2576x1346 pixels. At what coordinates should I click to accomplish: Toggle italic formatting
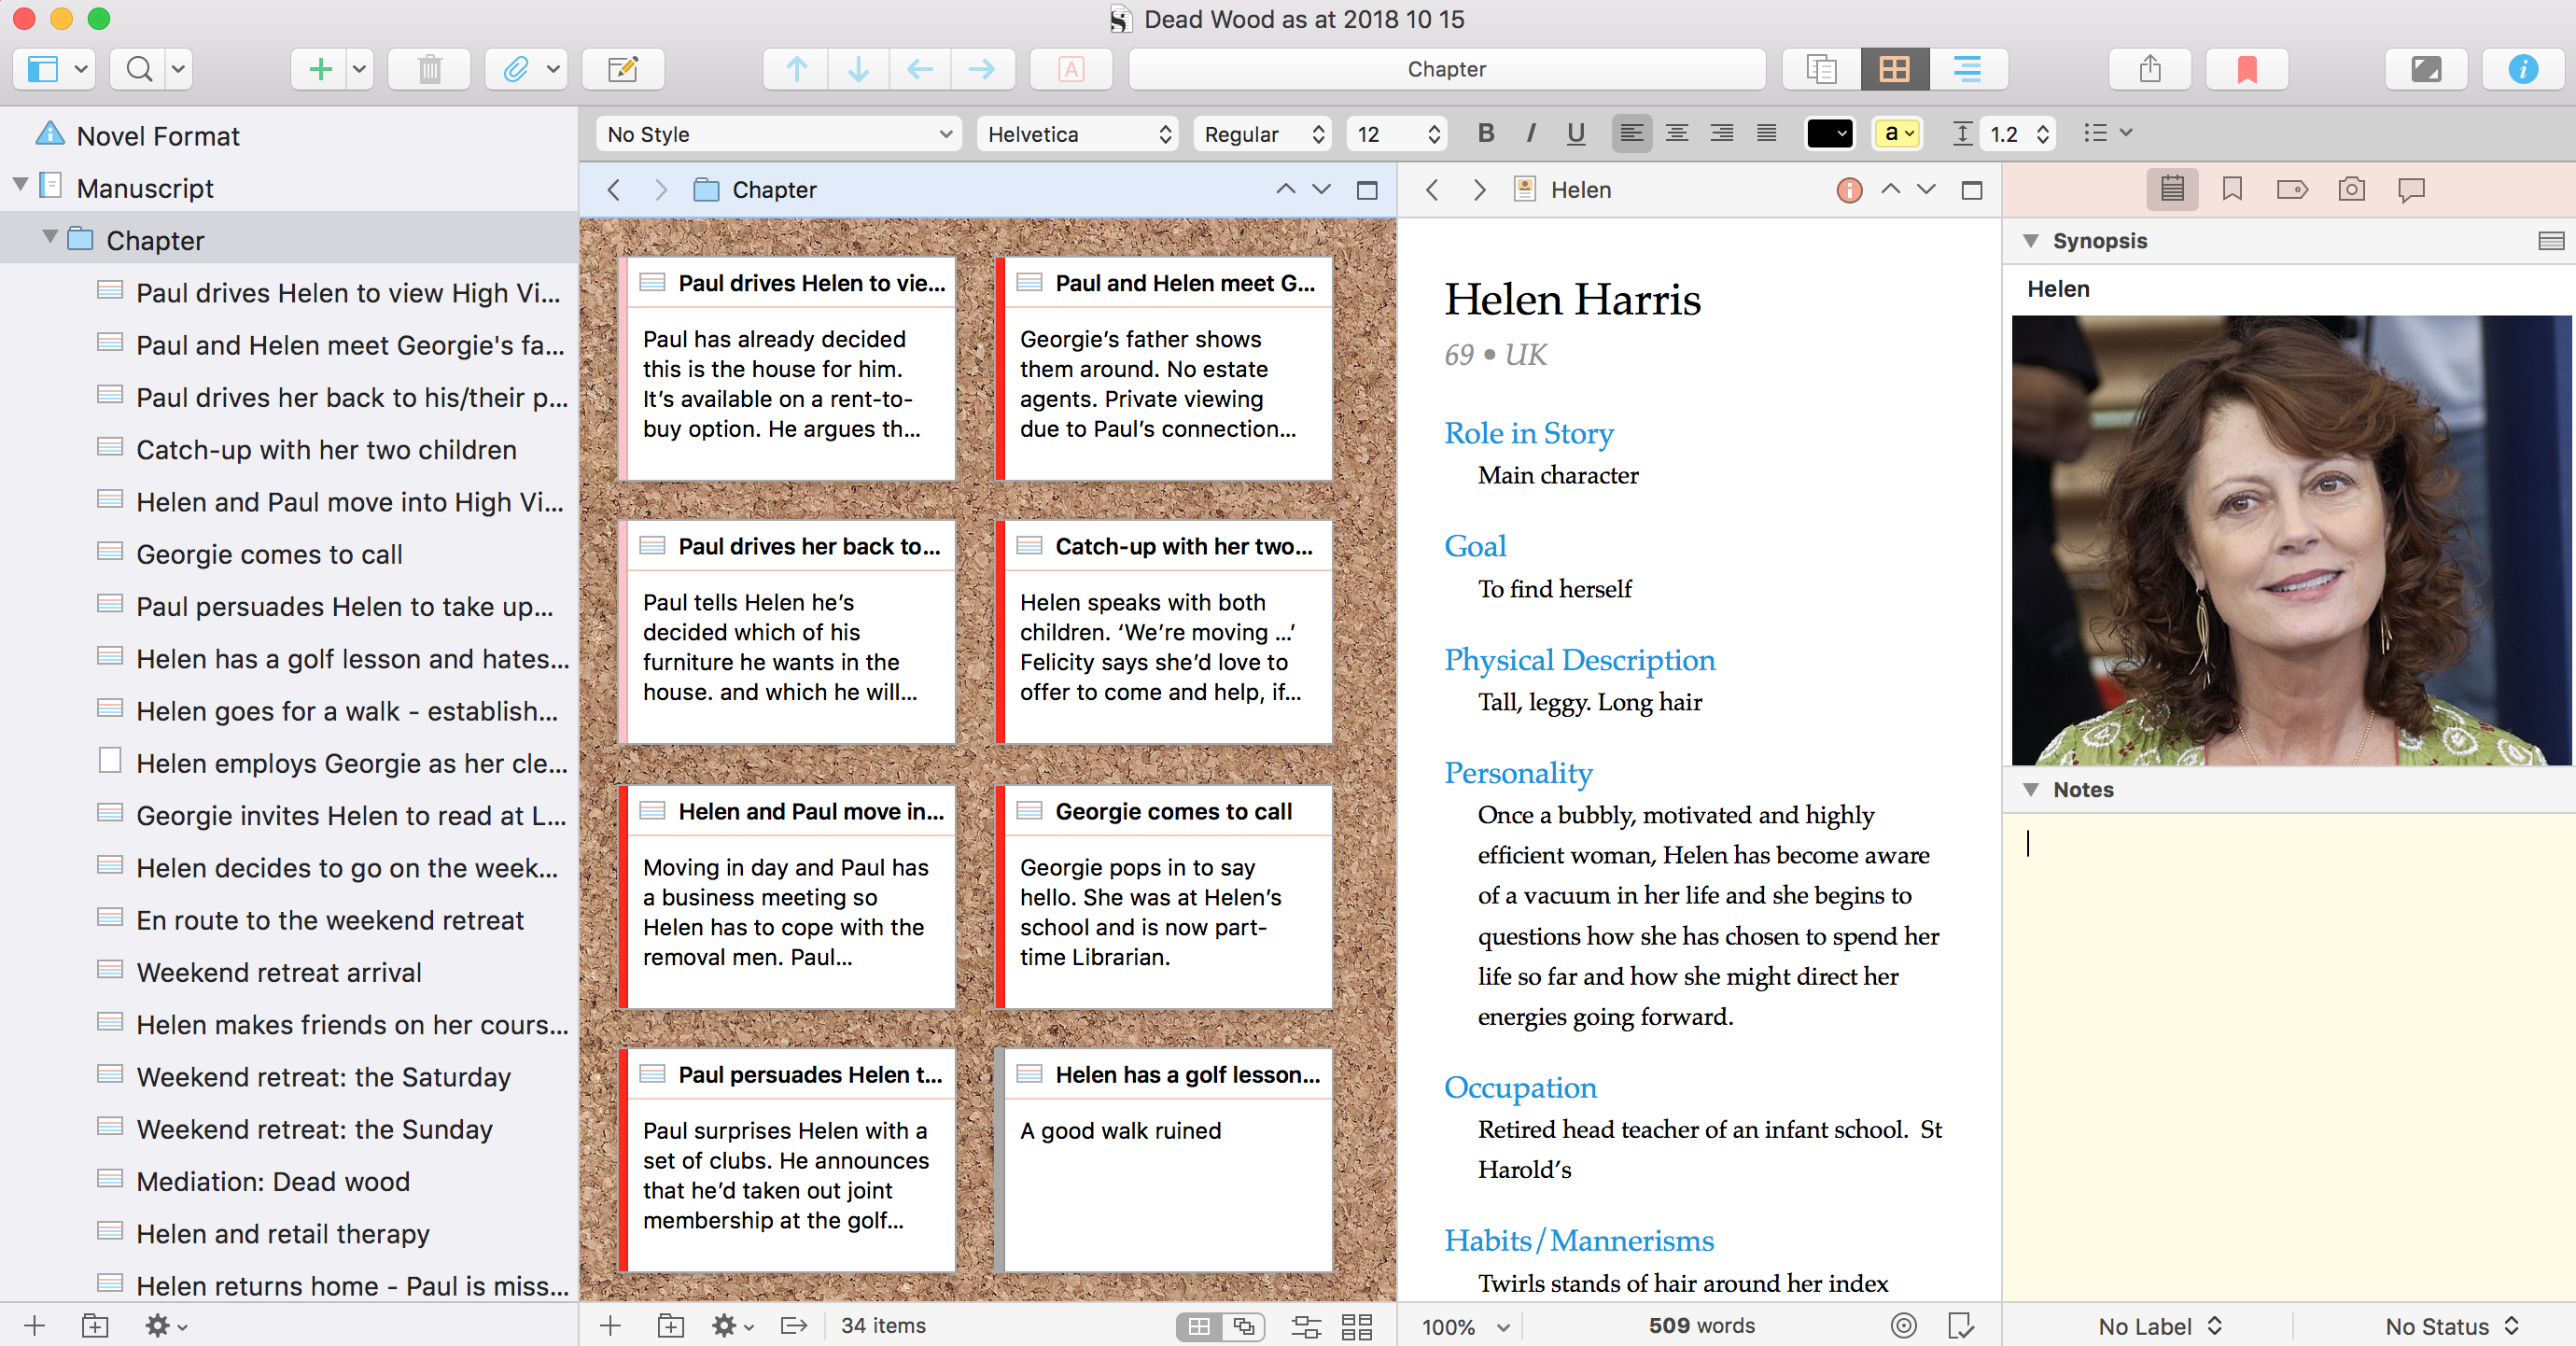pos(1531,133)
